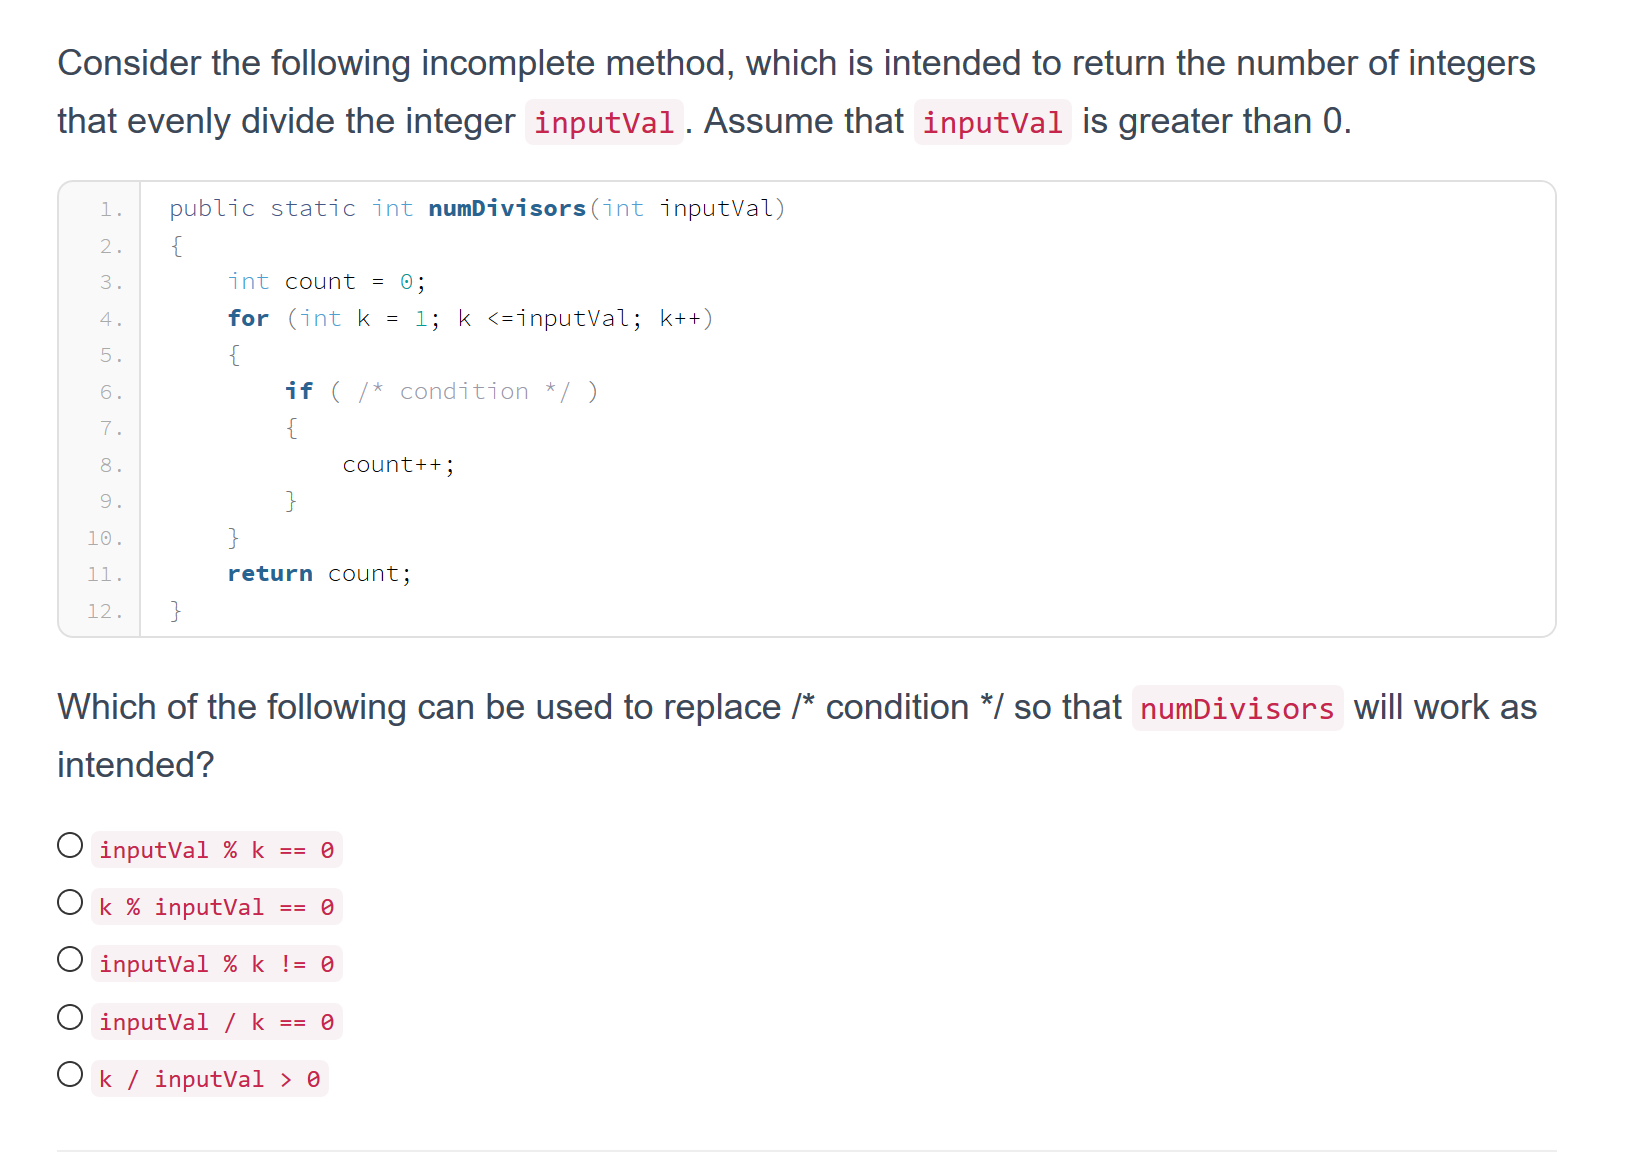
Task: Click the "inputVal % k != 0" answer label
Action: point(216,964)
